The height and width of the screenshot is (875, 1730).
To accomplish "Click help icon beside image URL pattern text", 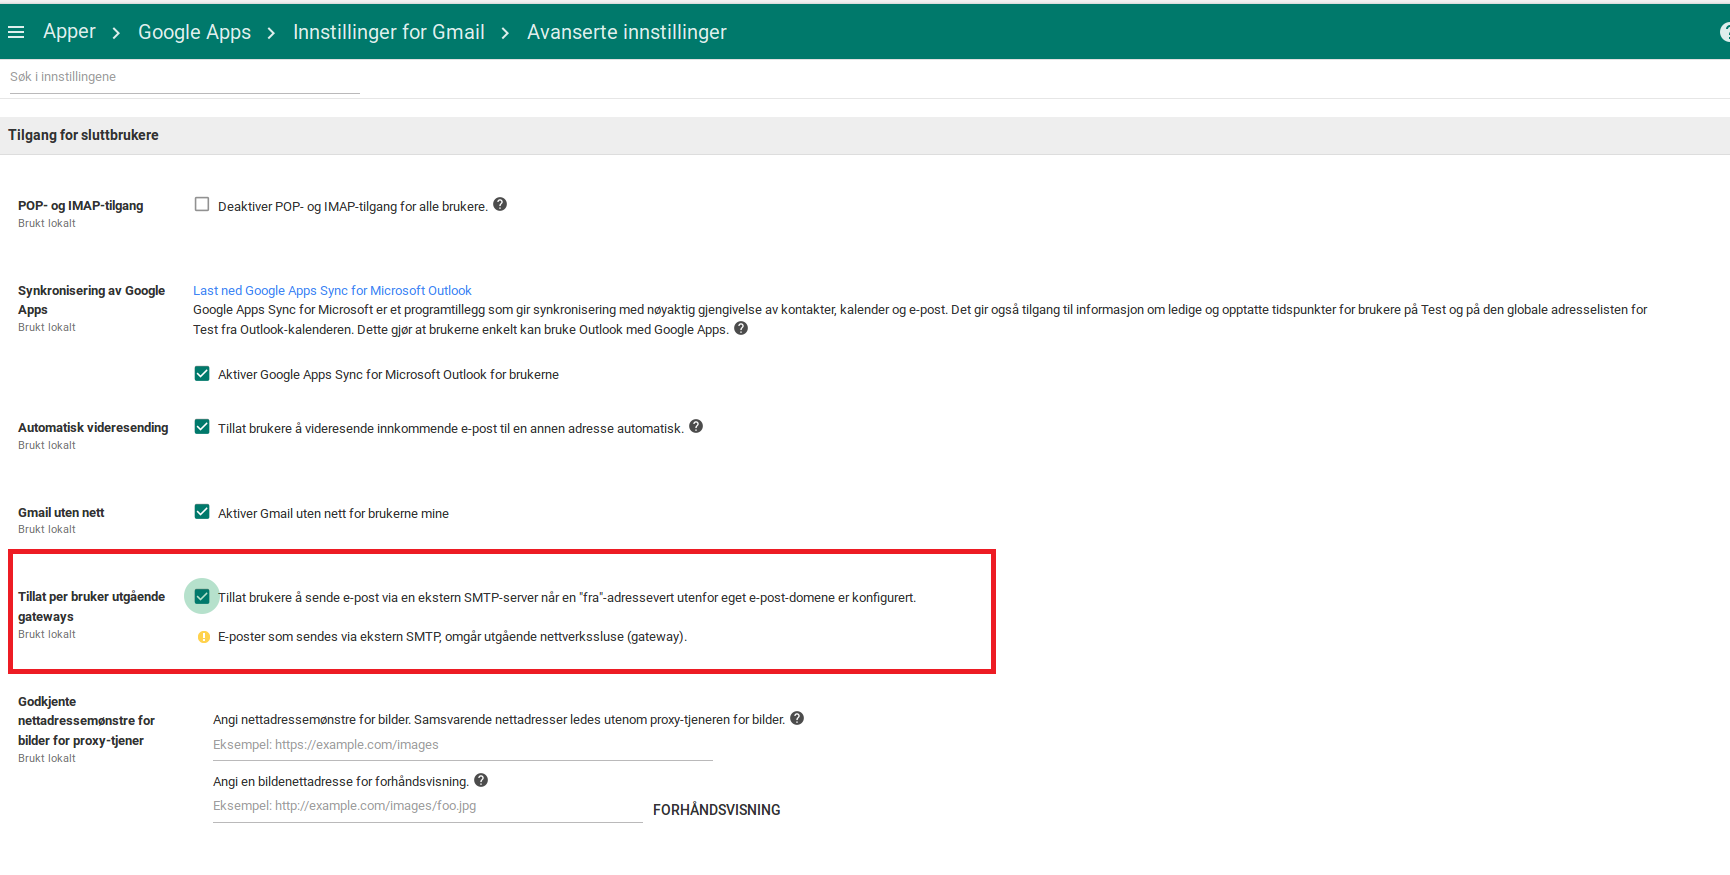I will [x=797, y=718].
